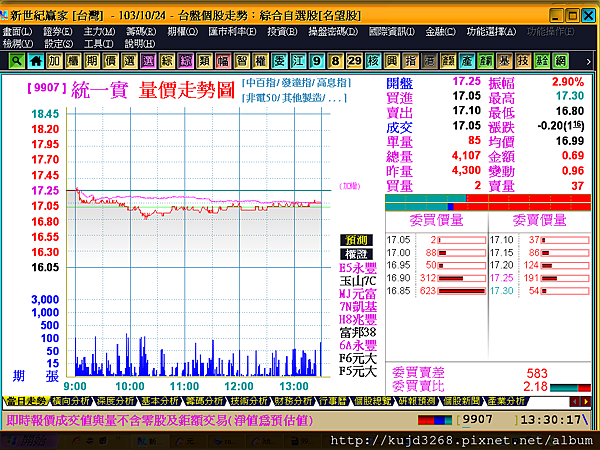Click the 加 toolbar button
Screen dimensions: 600x450
pos(54,61)
